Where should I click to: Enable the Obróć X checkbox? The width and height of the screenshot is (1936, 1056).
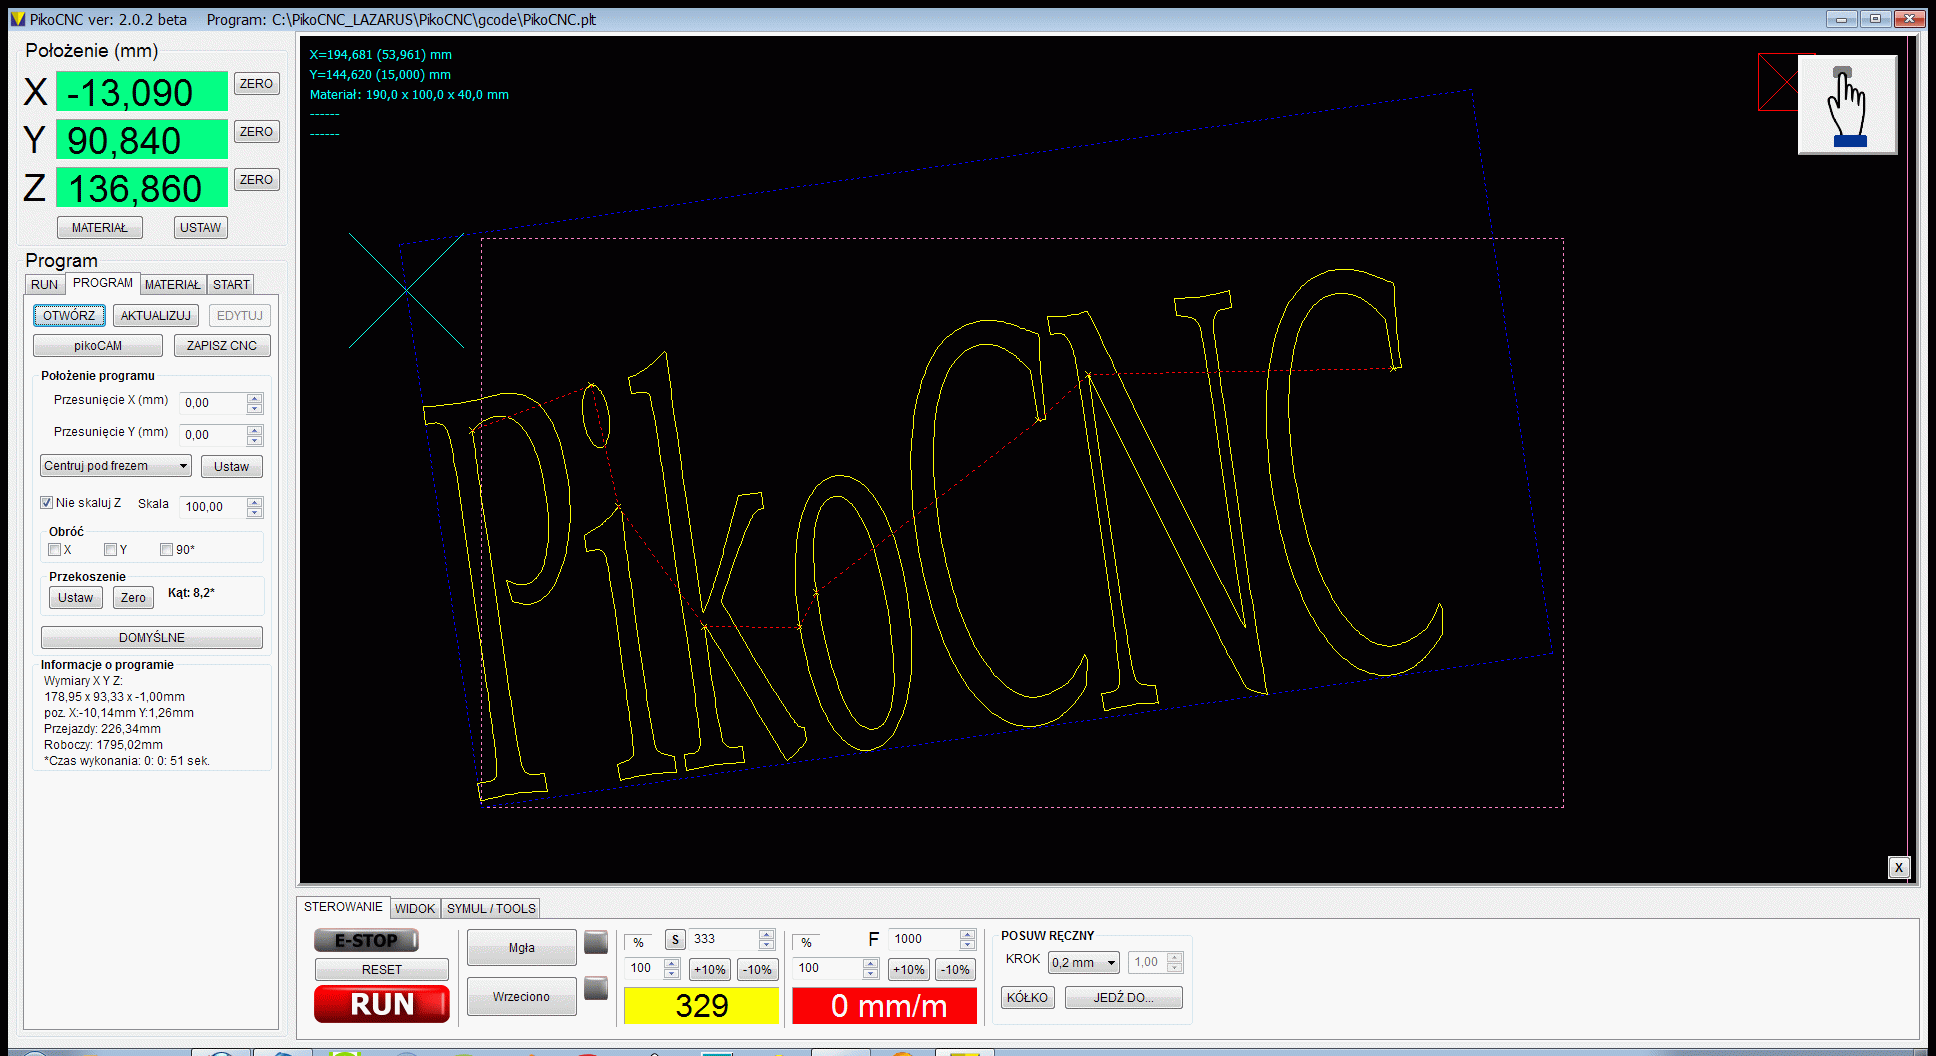pyautogui.click(x=55, y=549)
